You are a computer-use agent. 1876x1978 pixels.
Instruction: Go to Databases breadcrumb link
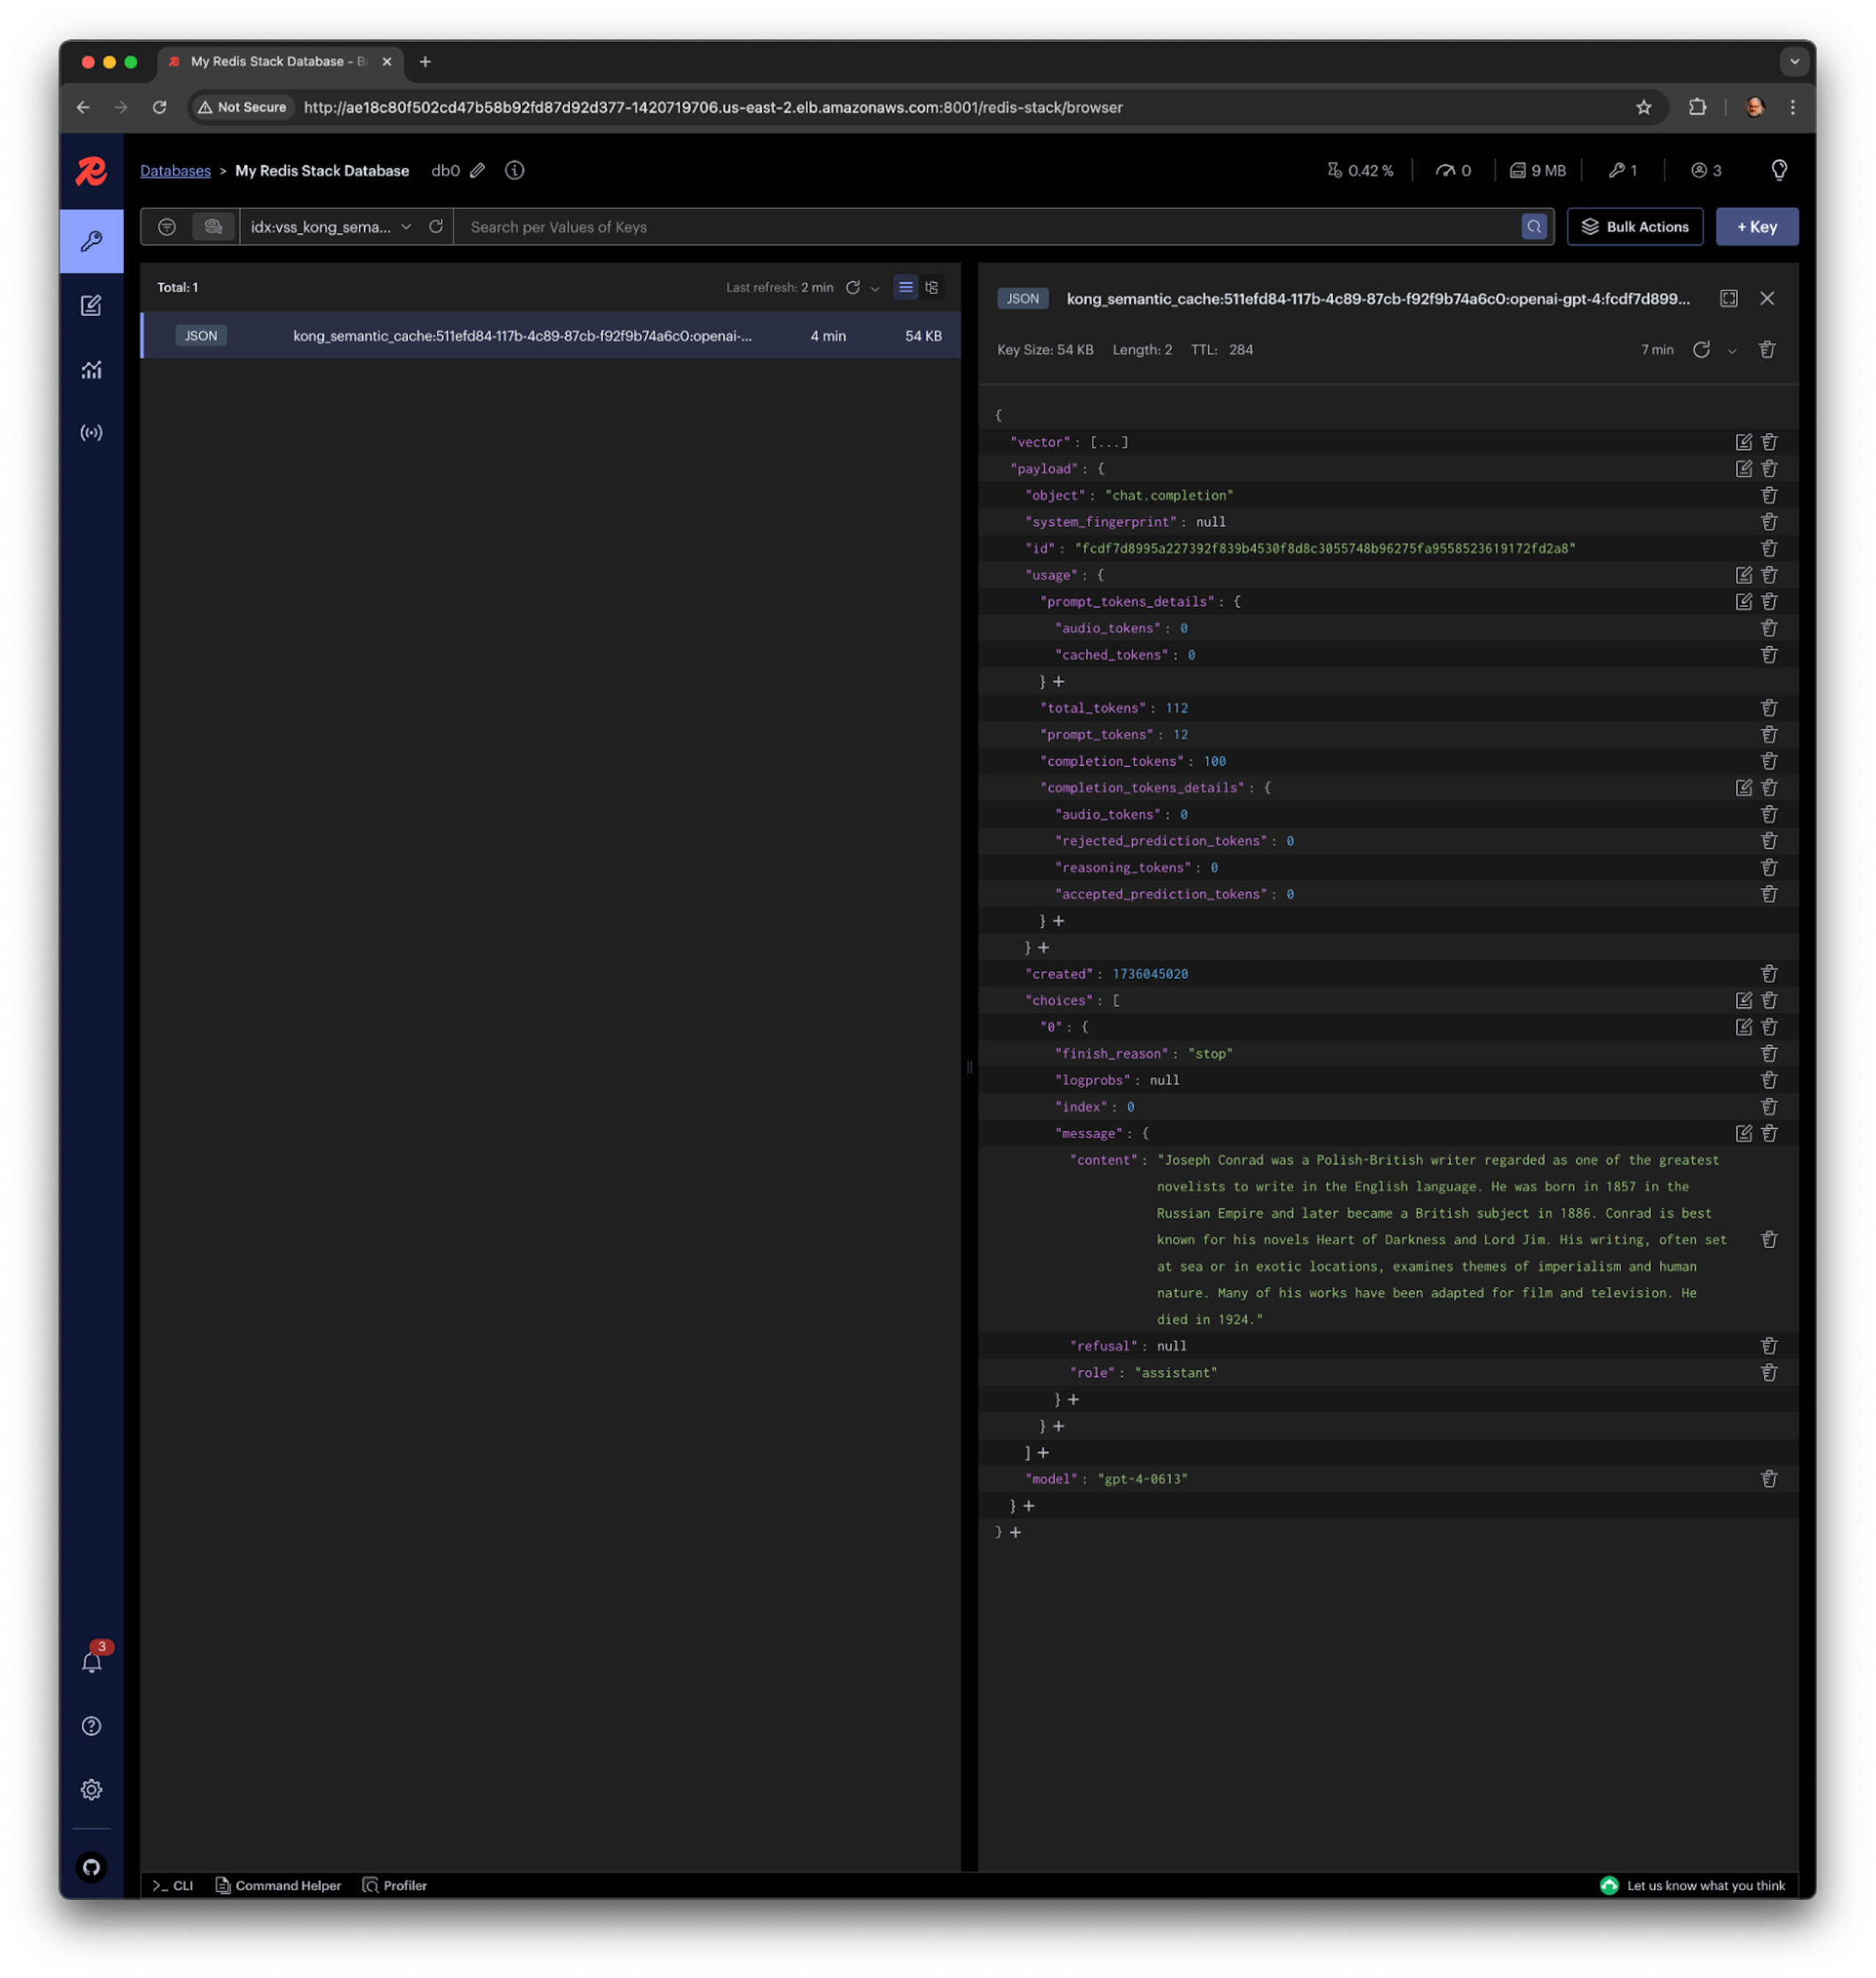175,171
